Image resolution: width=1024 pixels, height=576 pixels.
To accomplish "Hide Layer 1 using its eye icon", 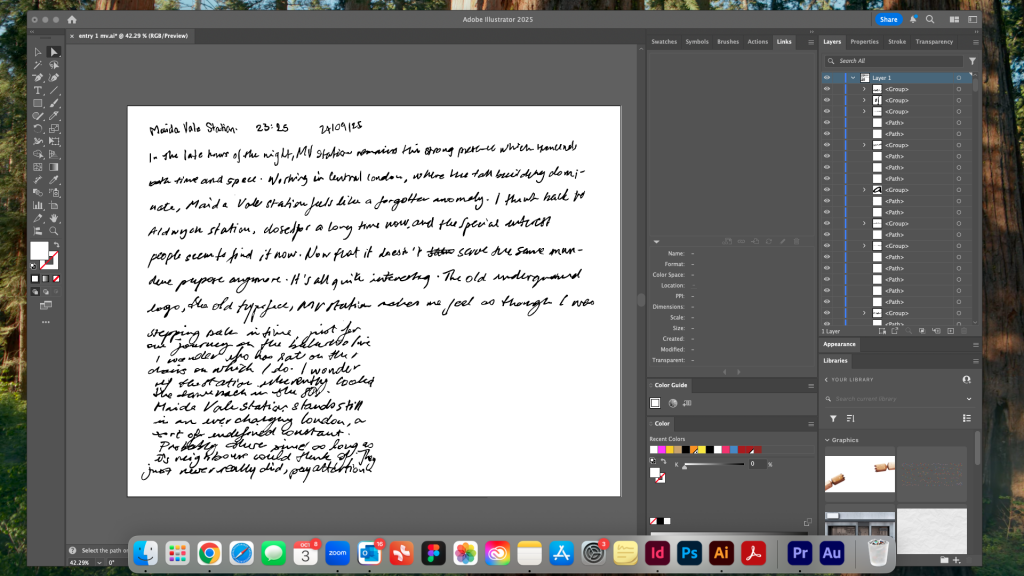I will tap(827, 77).
